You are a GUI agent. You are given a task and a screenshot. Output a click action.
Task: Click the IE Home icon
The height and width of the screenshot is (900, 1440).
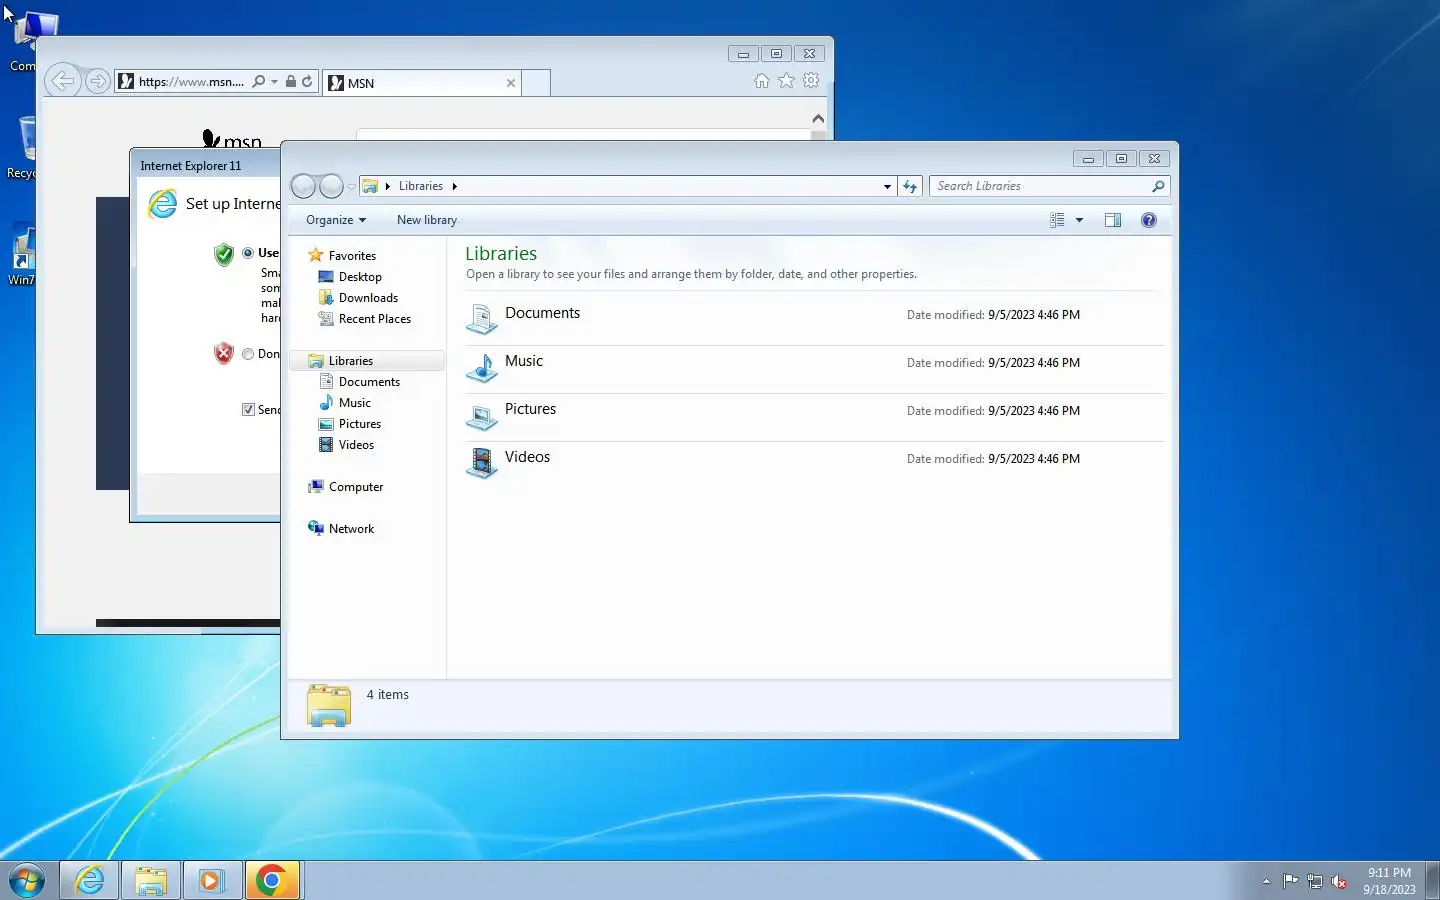coord(762,81)
